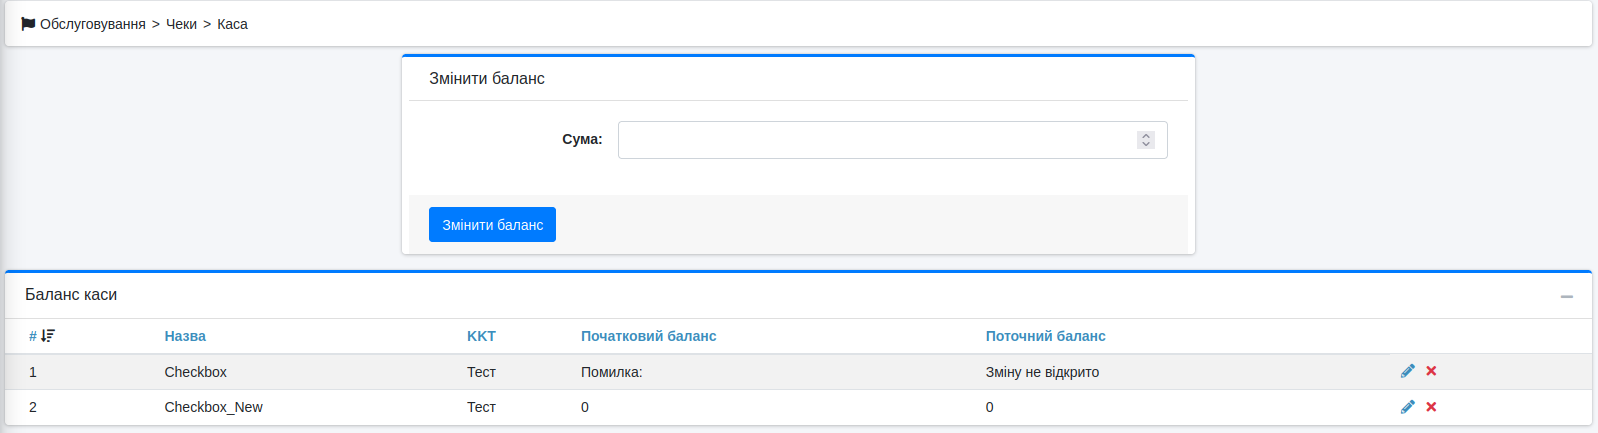Image resolution: width=1598 pixels, height=433 pixels.
Task: Open Каса in the breadcrumb
Action: tap(232, 24)
